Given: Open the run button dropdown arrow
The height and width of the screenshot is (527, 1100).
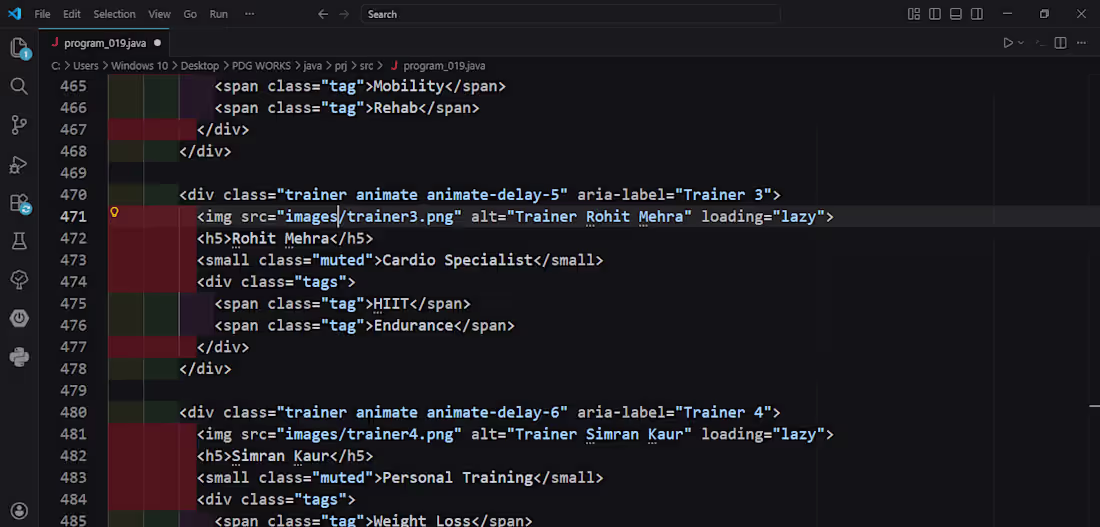Looking at the screenshot, I should pos(1021,43).
